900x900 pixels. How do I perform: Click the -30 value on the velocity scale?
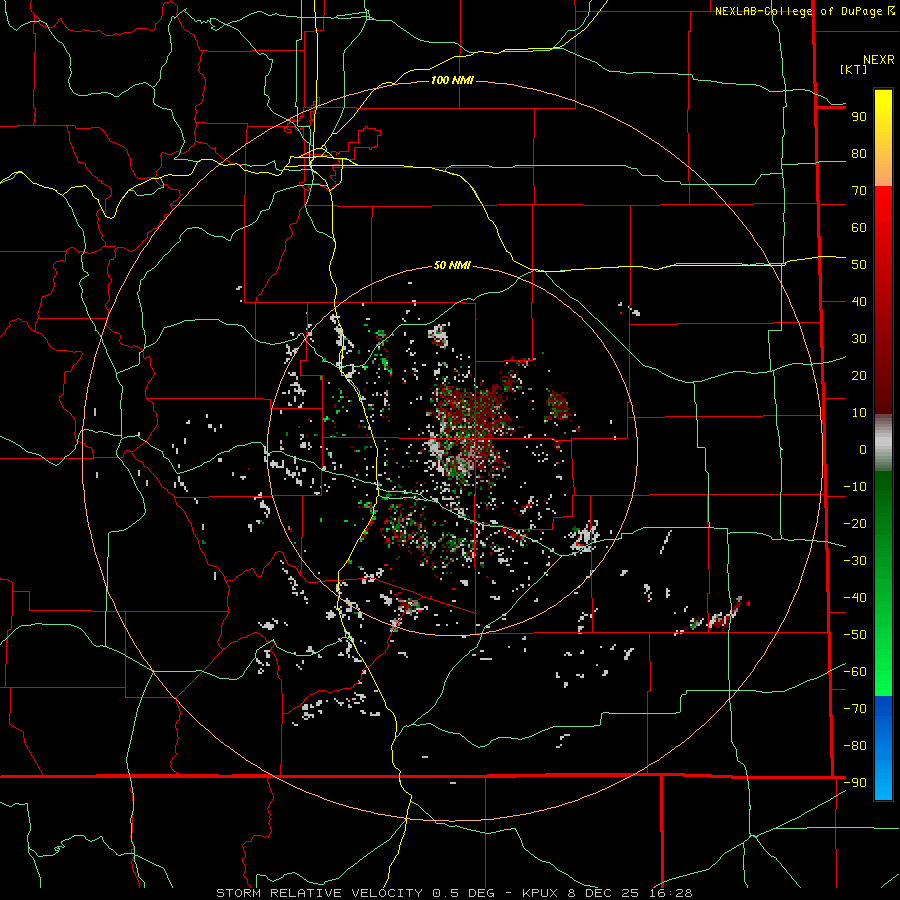pyautogui.click(x=855, y=561)
